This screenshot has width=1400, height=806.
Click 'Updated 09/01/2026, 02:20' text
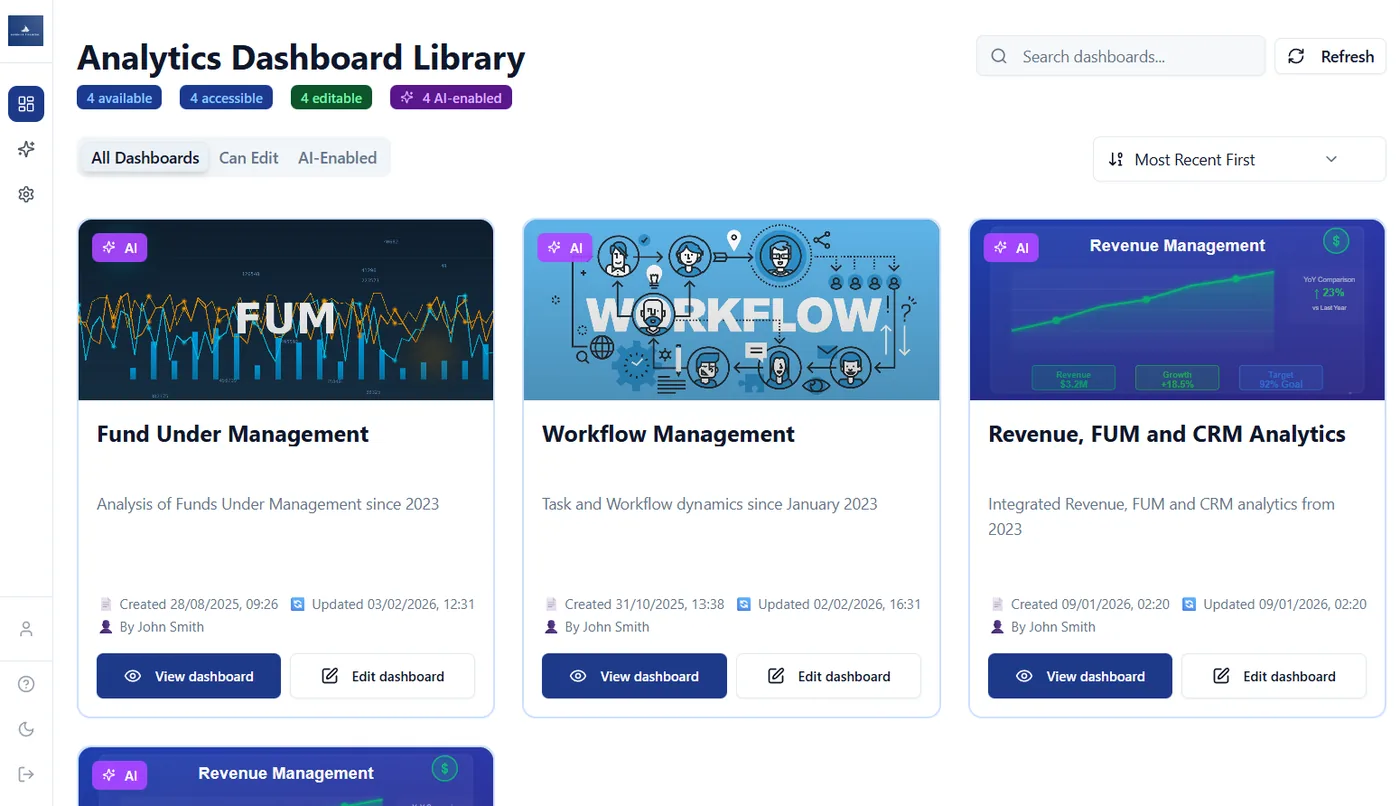click(1285, 604)
